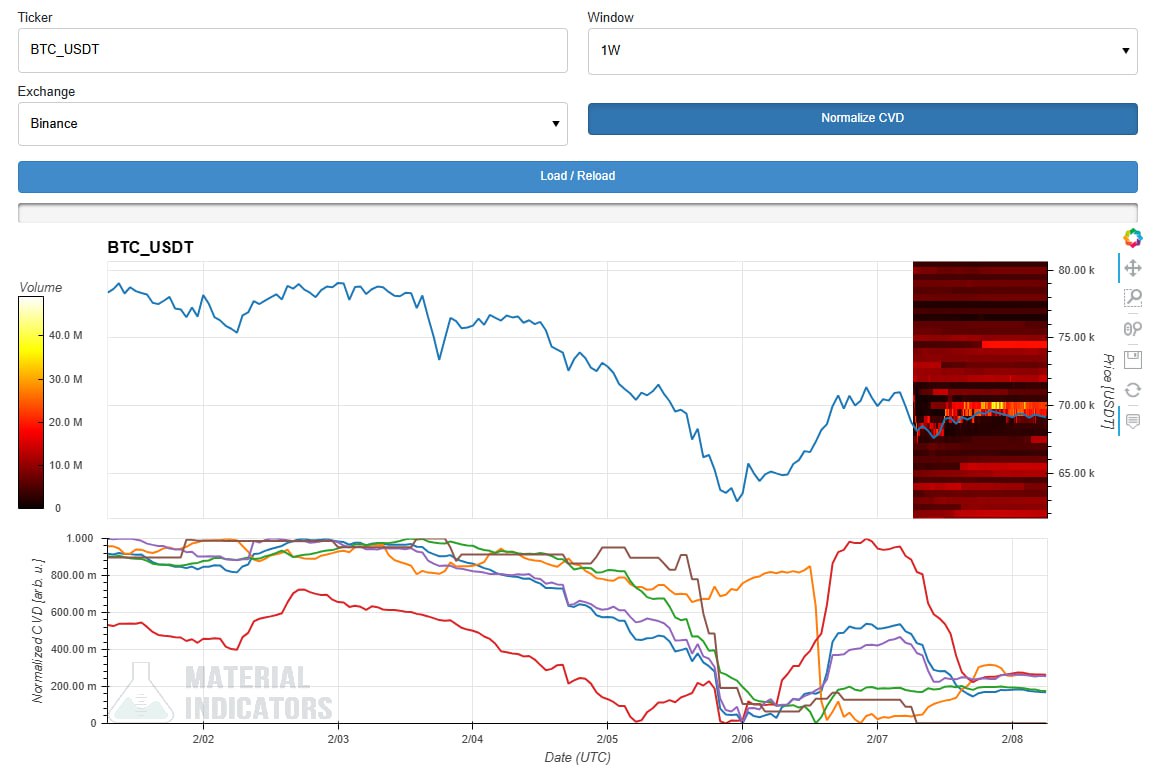1156x776 pixels.
Task: Select the Pan tool
Action: pos(1132,268)
